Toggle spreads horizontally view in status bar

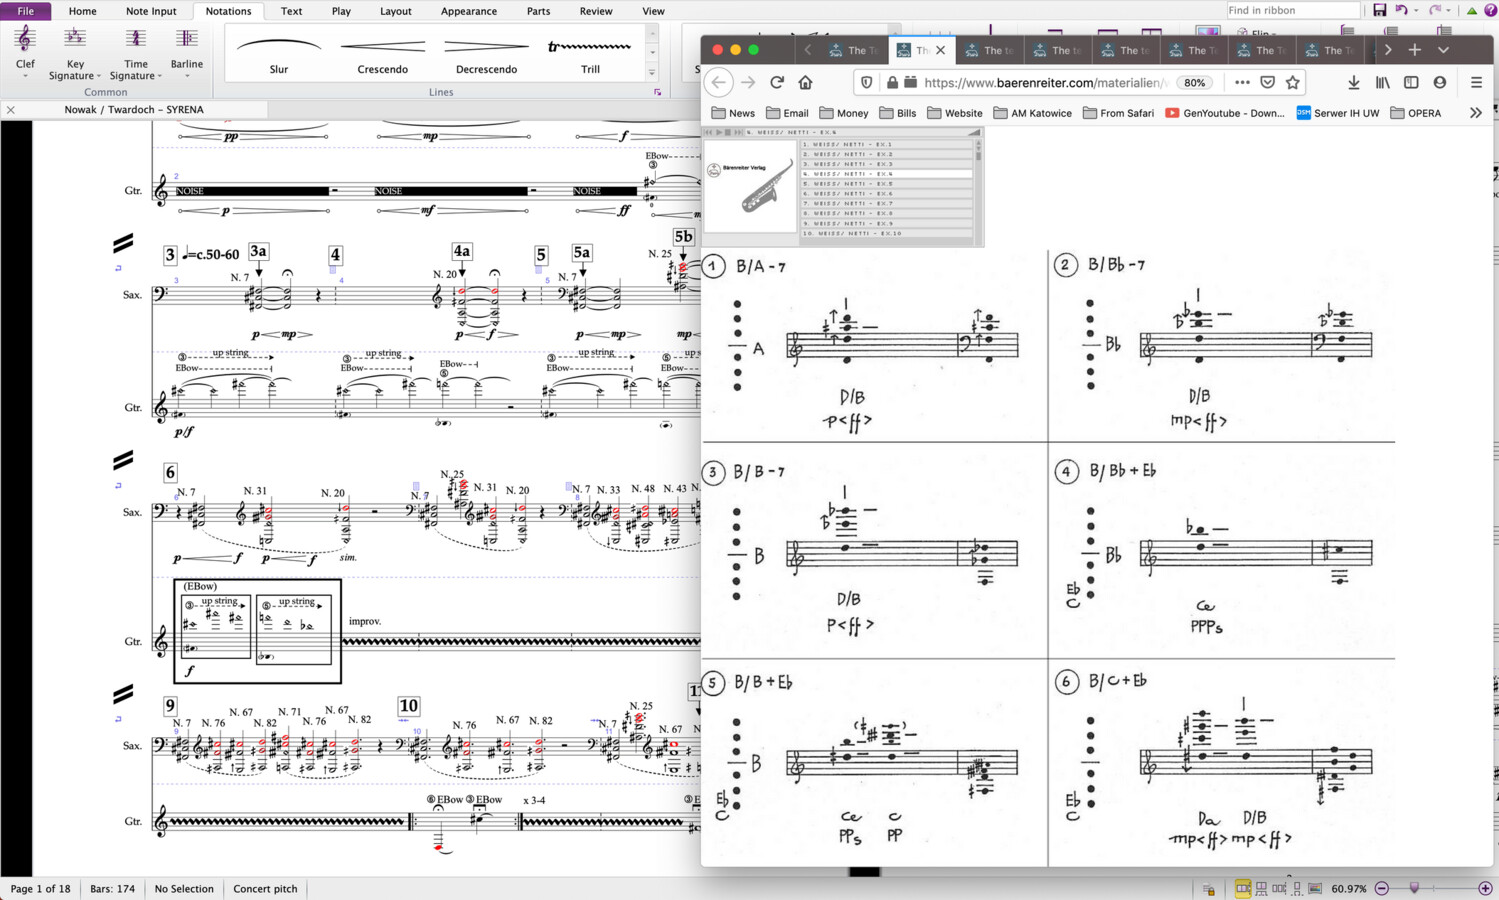pyautogui.click(x=1242, y=888)
